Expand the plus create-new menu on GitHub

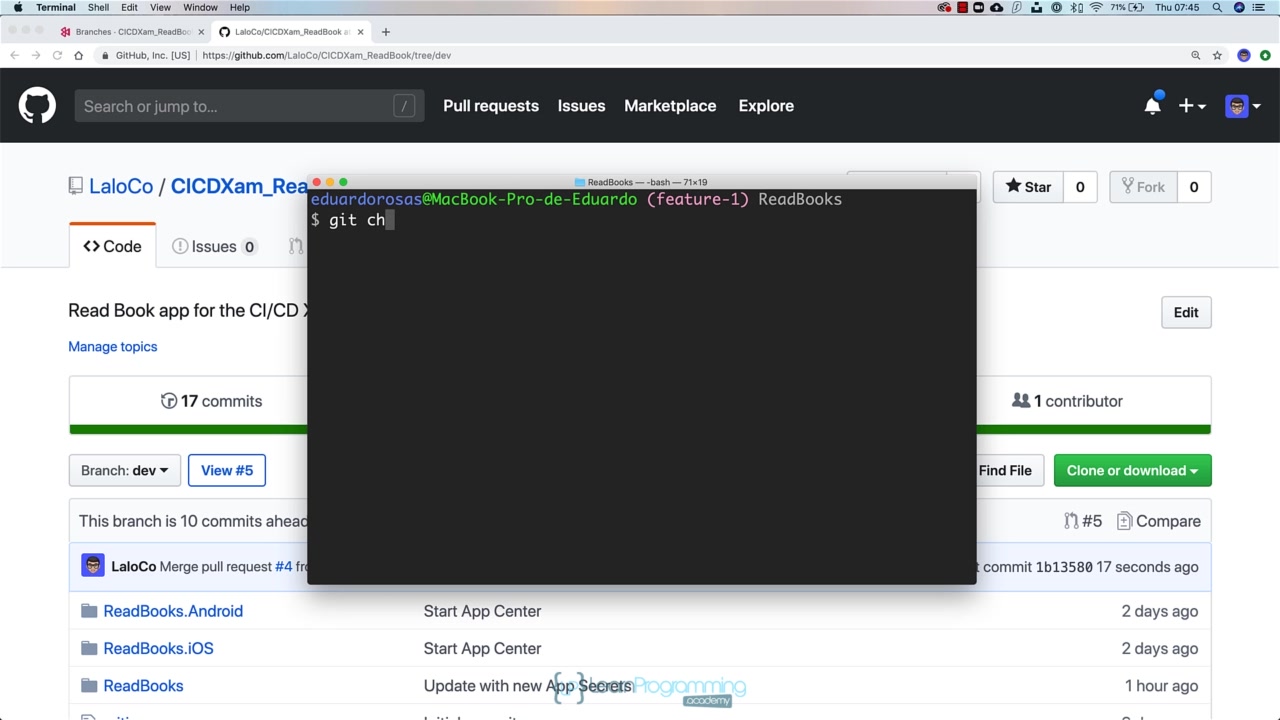[x=1192, y=106]
